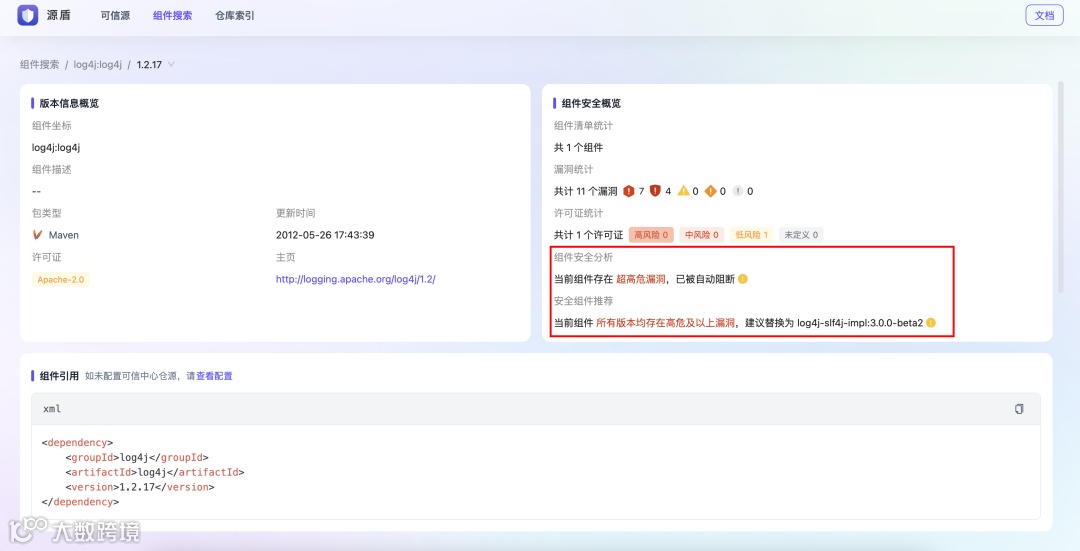Click the 源盾 shield logo icon

point(28,15)
